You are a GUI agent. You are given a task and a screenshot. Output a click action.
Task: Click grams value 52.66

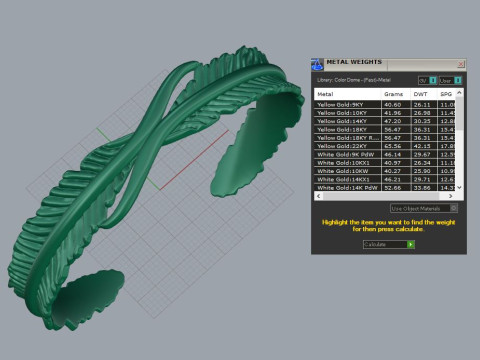(x=392, y=188)
